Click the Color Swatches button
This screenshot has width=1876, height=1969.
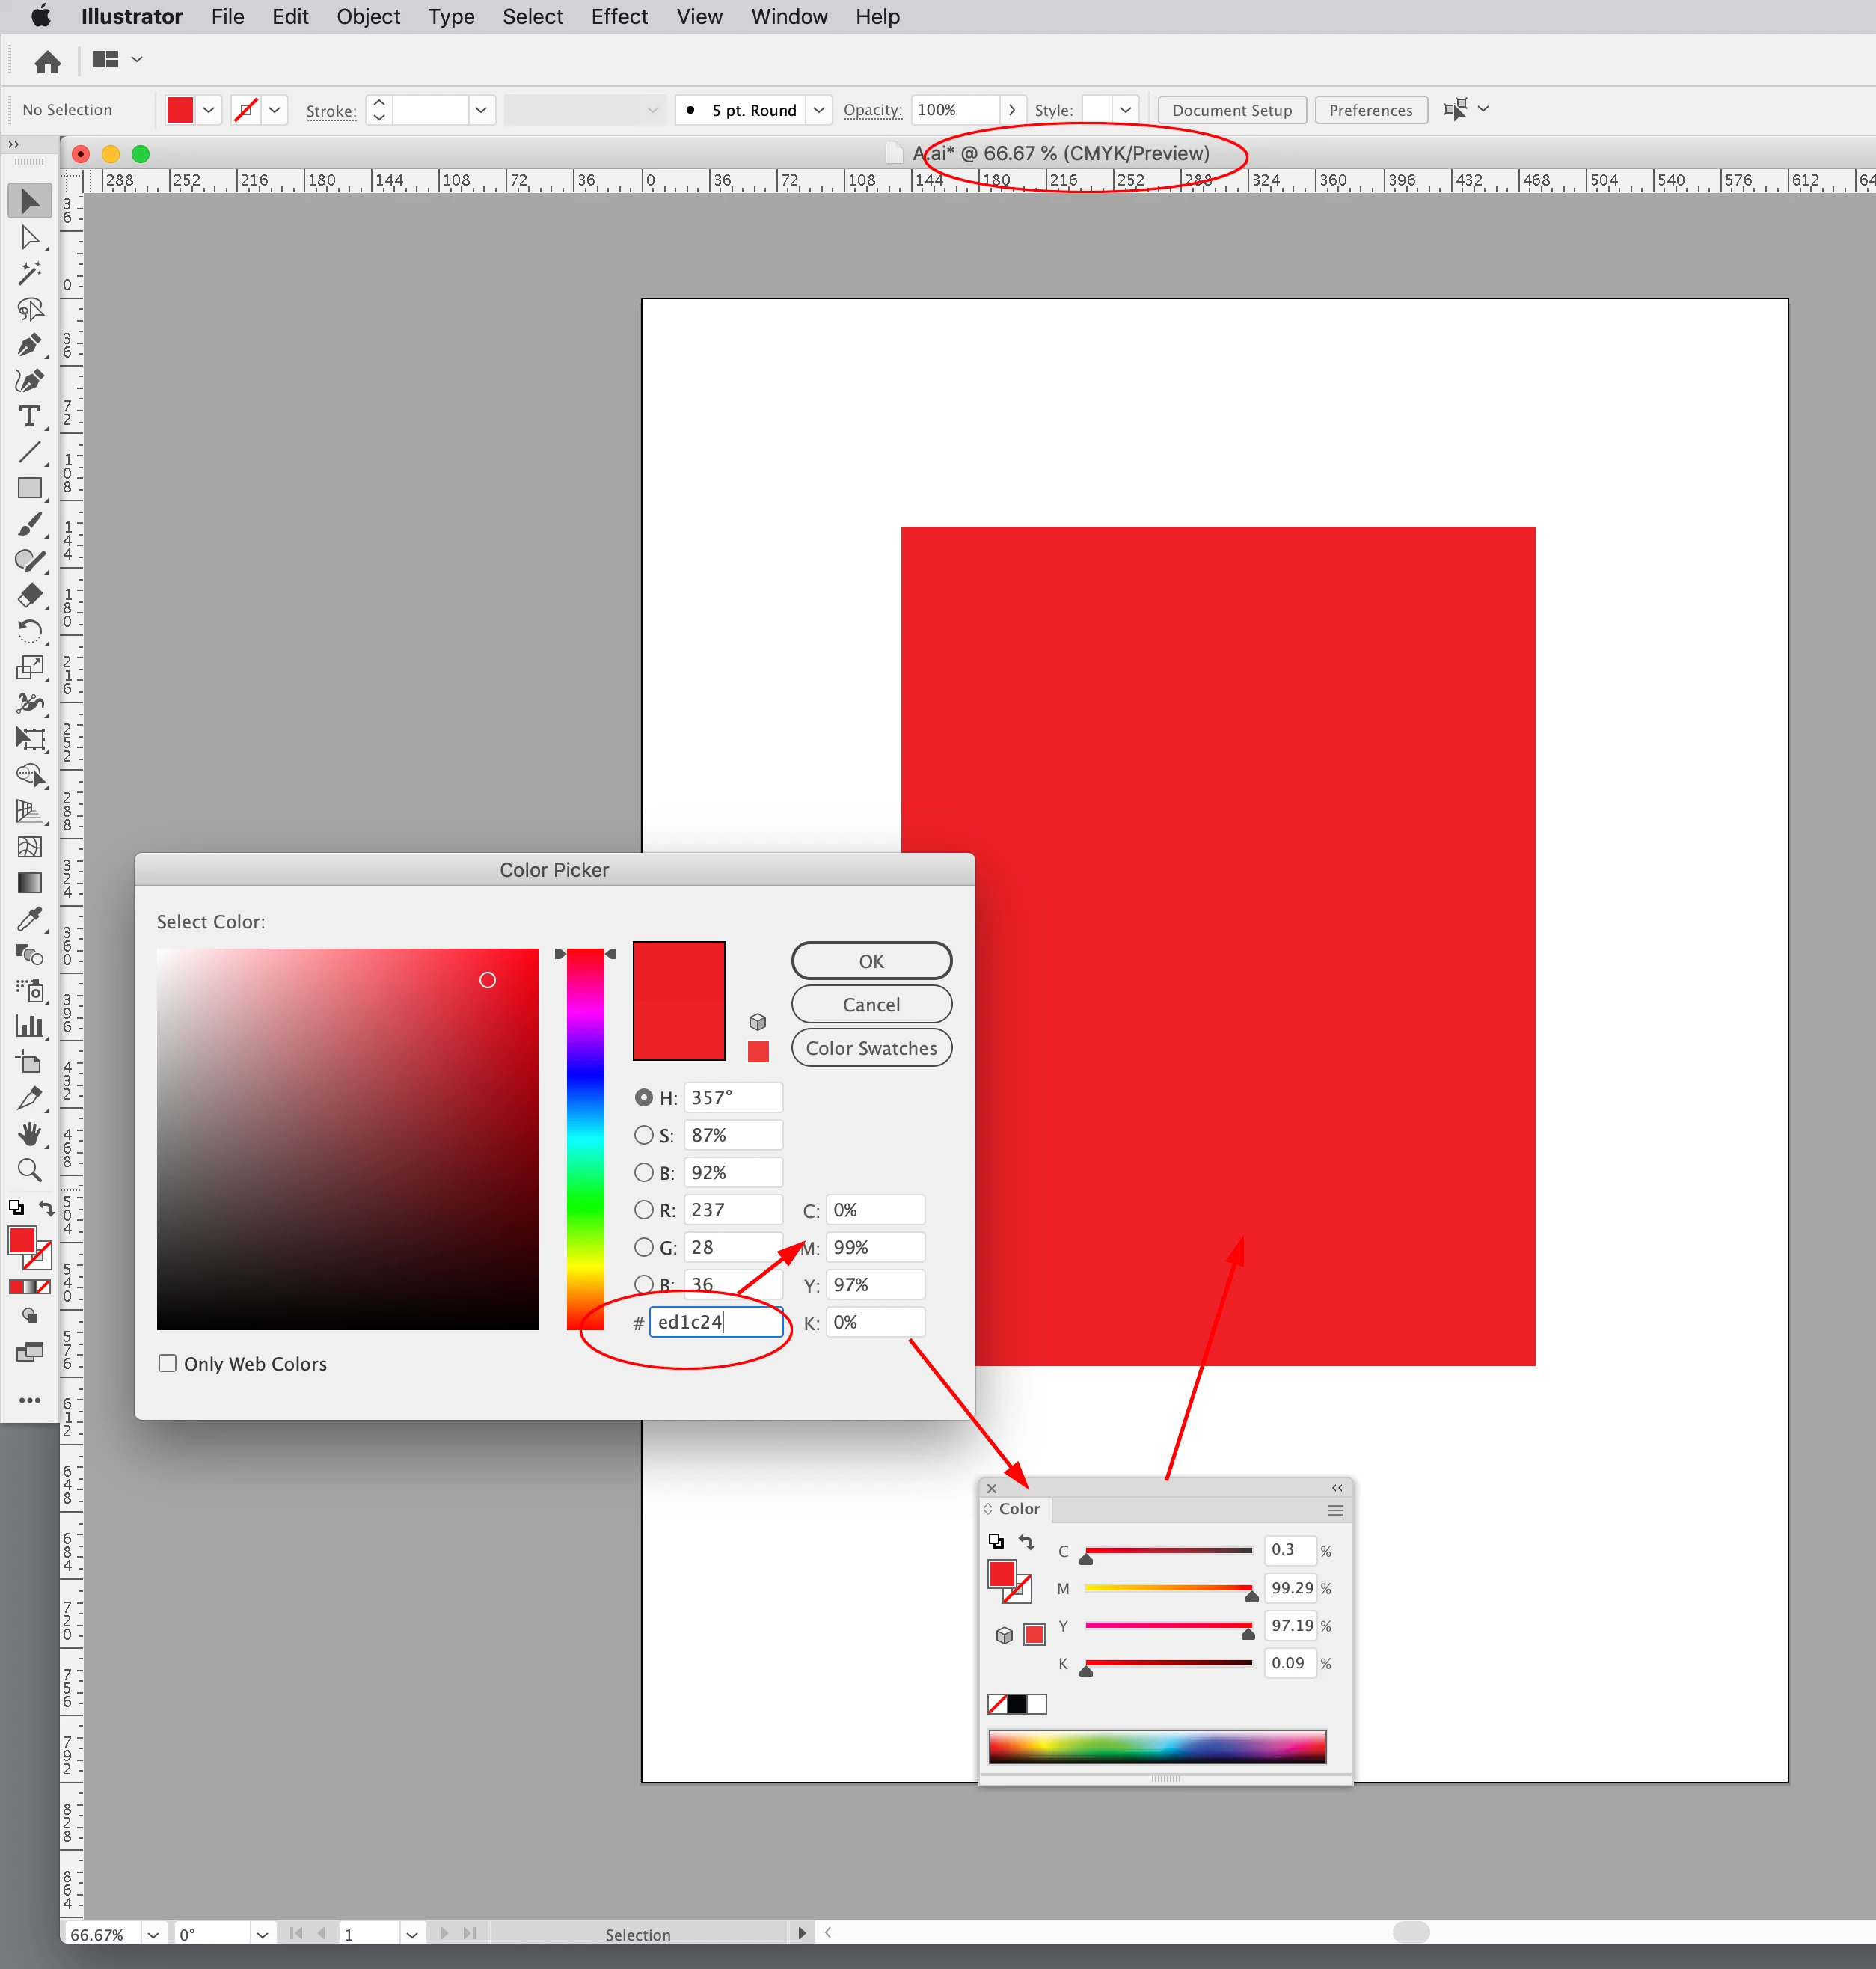pos(871,1048)
